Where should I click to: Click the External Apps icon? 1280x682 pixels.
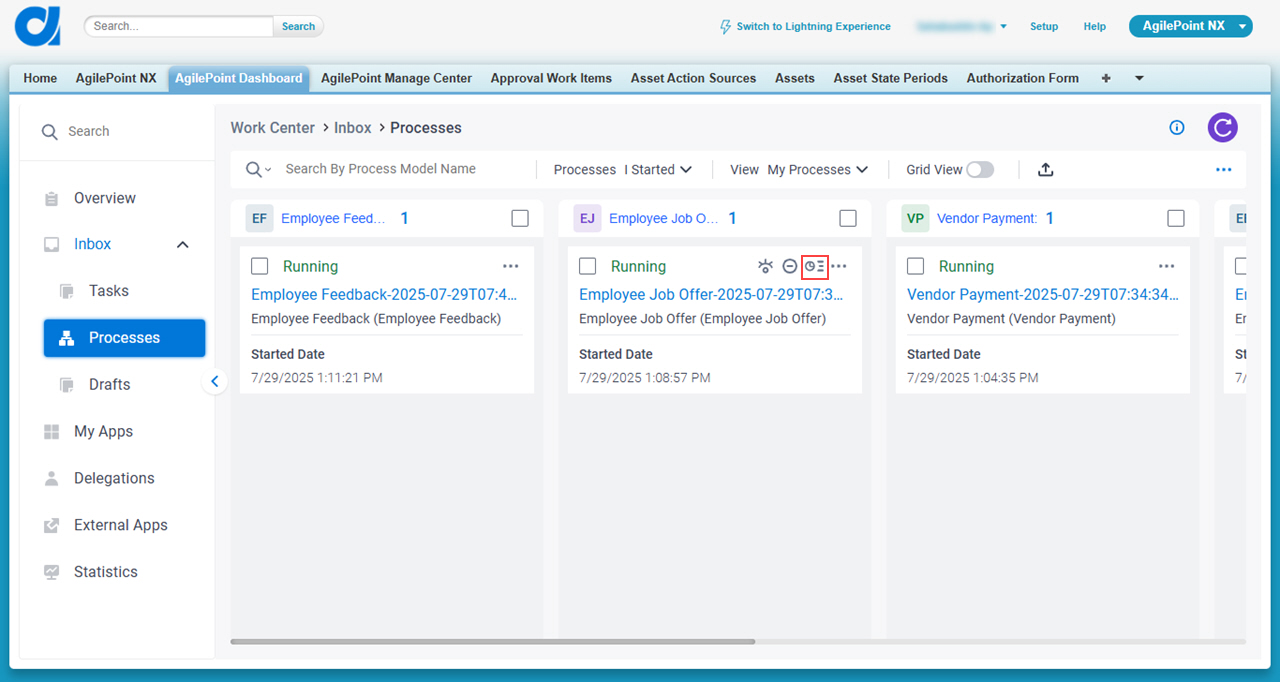click(x=51, y=525)
